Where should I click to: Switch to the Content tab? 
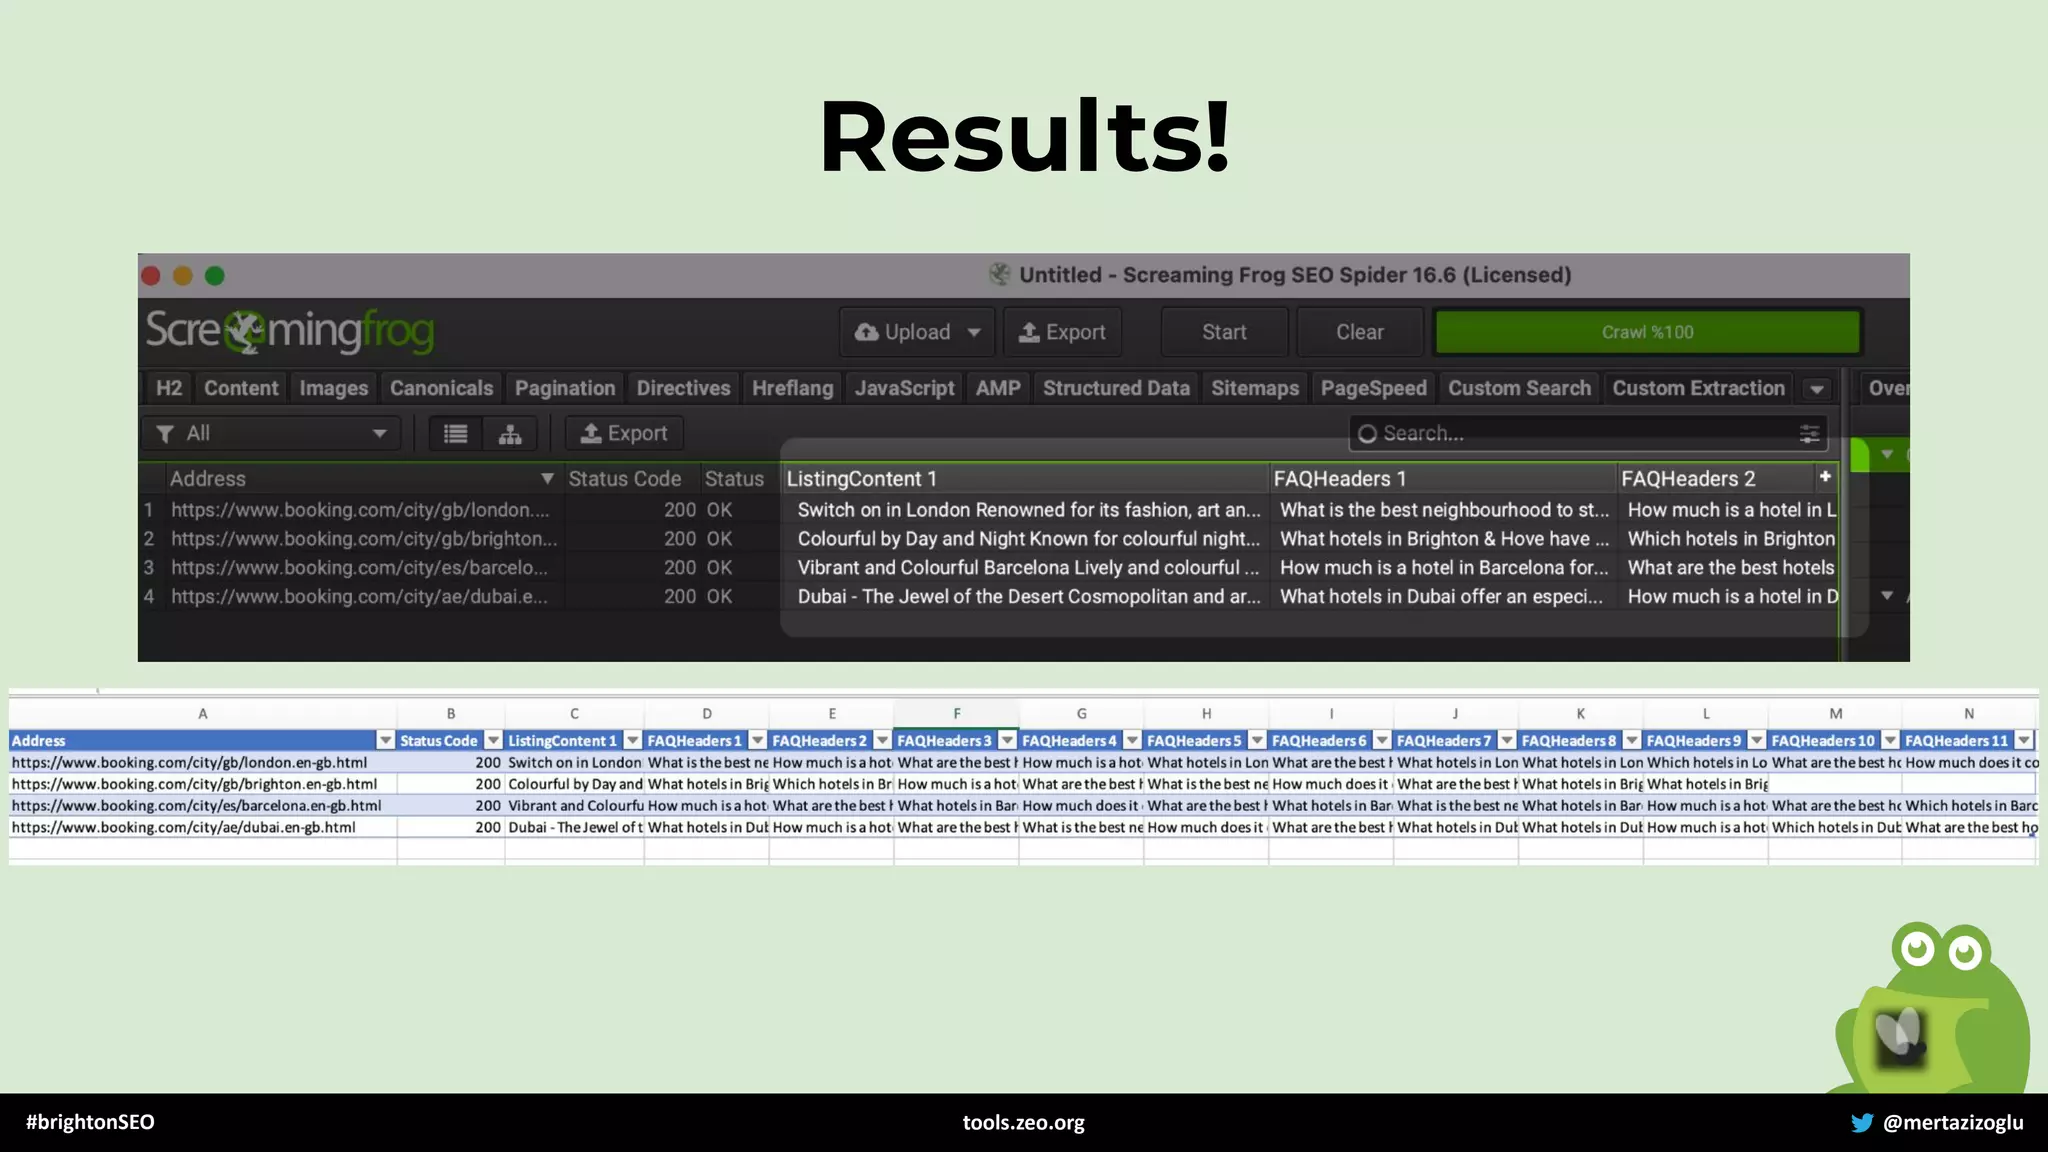click(x=241, y=388)
